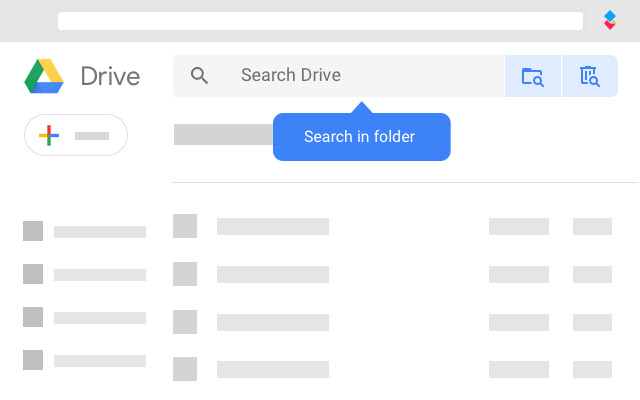Select the second sidebar item icon
Viewport: 640px width, 400px height.
pos(33,274)
